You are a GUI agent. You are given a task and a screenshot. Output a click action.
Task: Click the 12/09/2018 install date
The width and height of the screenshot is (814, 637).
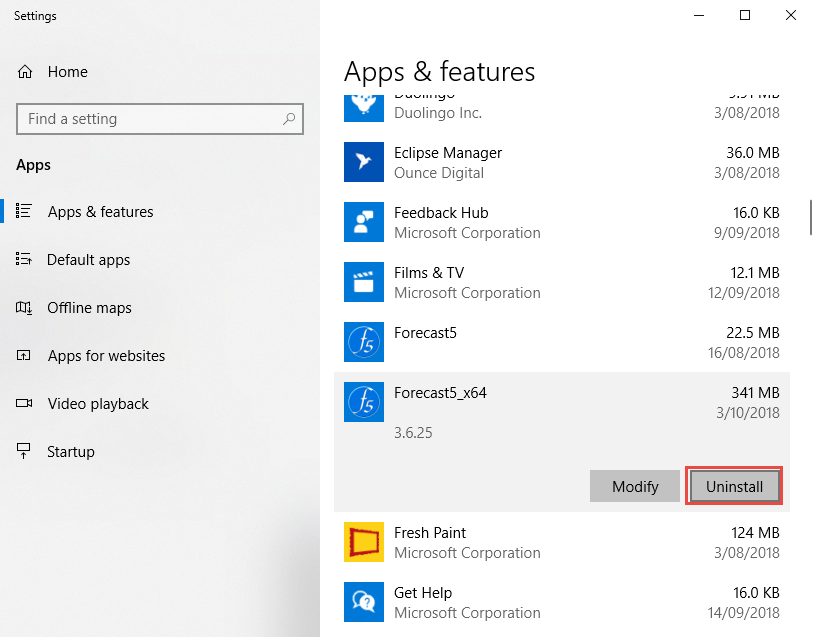click(x=743, y=293)
